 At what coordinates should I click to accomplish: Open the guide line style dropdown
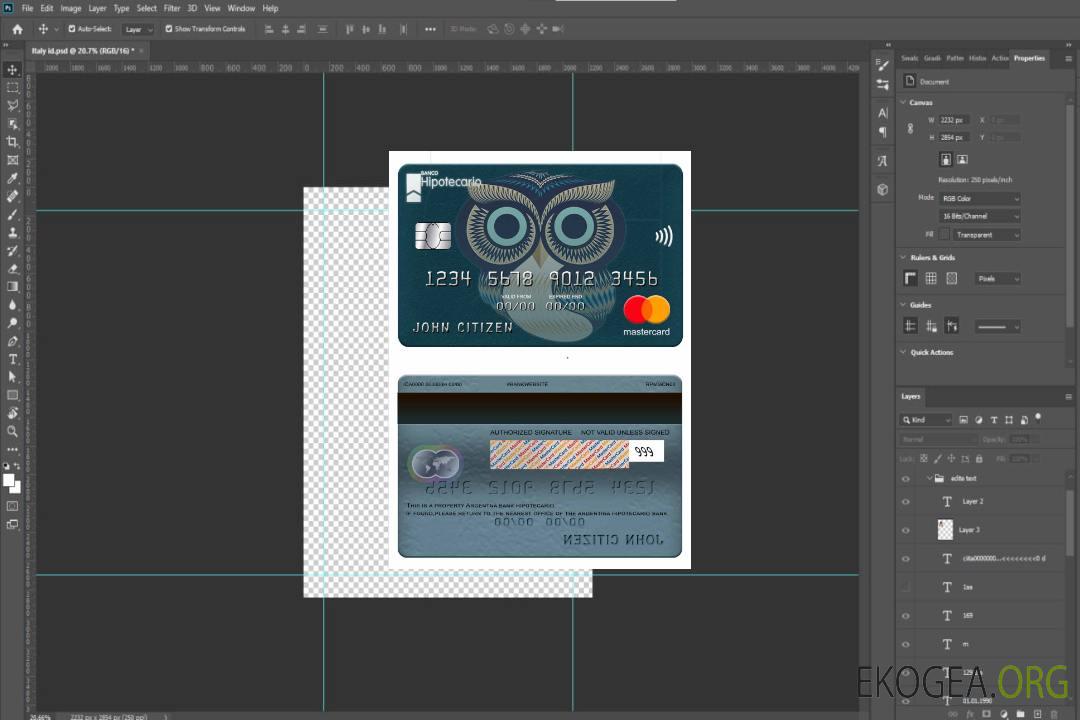pos(997,327)
